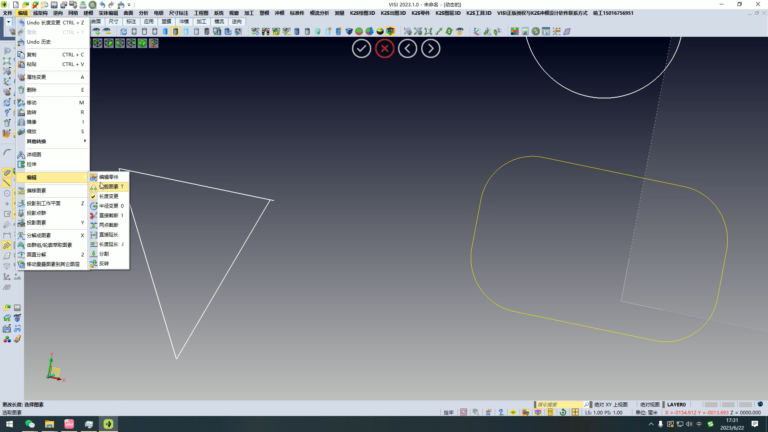Image resolution: width=768 pixels, height=432 pixels.
Task: Select 直接延长 submenu item
Action: click(109, 235)
